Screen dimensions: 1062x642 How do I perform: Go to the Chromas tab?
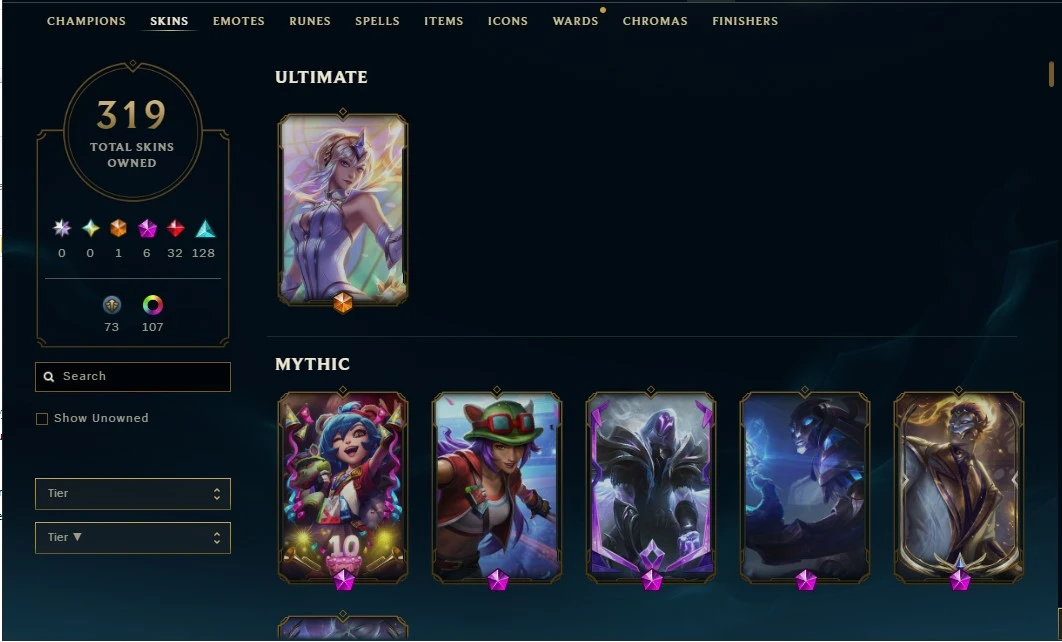coord(655,21)
